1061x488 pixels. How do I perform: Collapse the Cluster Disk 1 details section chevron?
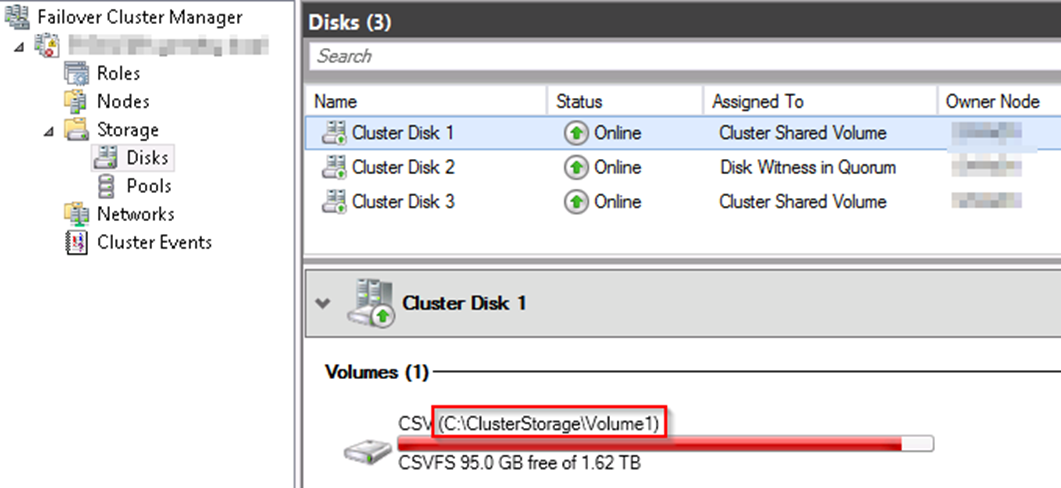point(323,303)
